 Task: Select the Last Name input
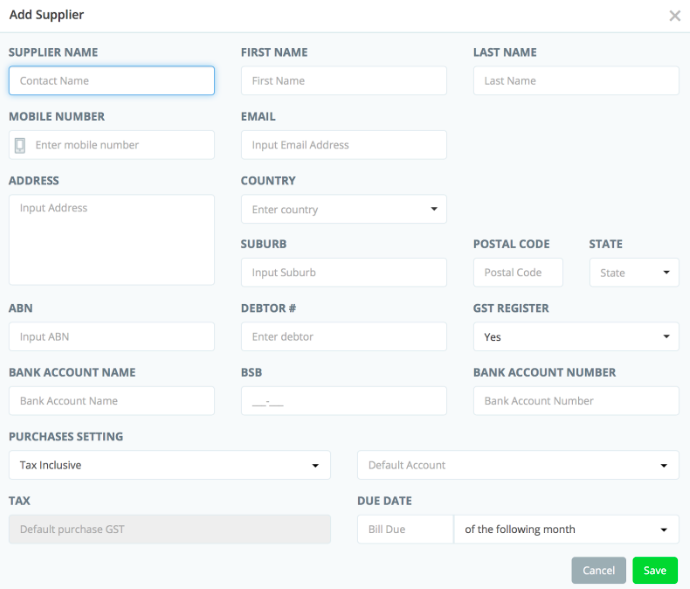[575, 81]
